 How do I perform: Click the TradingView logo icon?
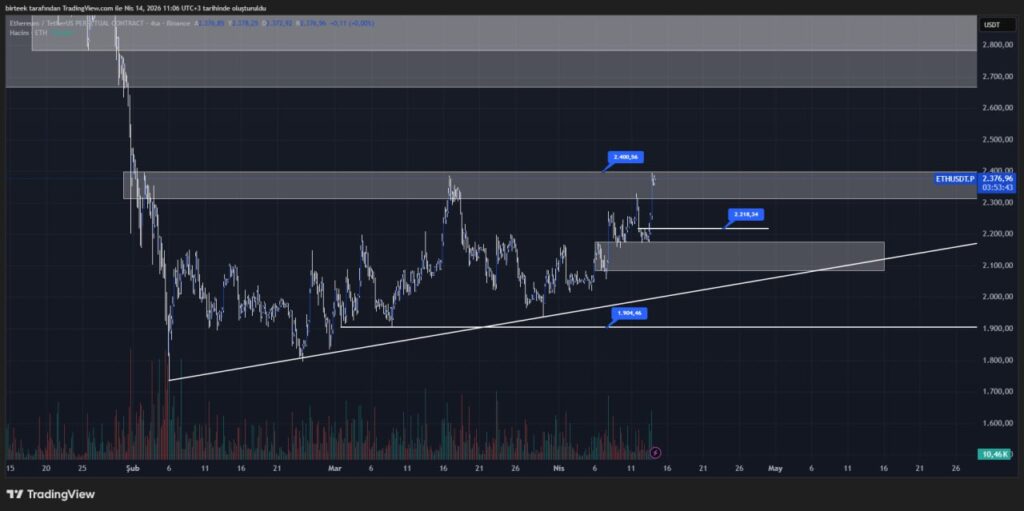tap(15, 494)
